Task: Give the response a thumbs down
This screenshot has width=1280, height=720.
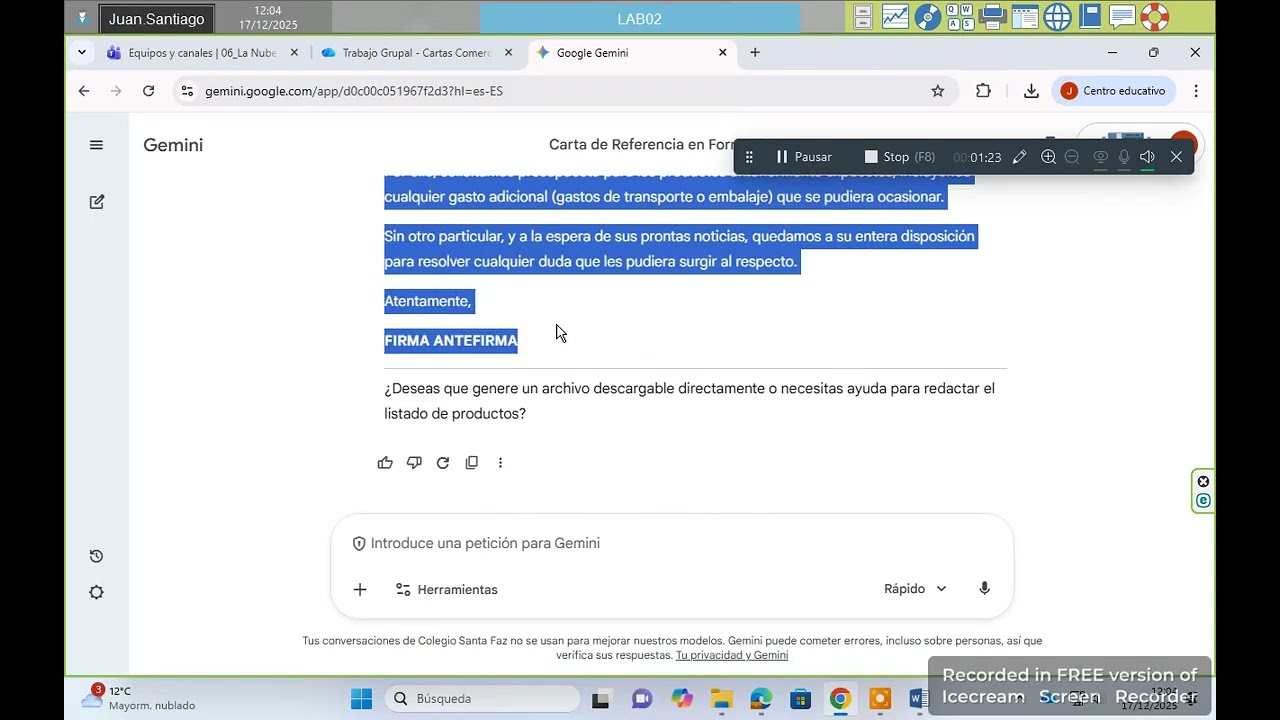Action: [x=414, y=463]
